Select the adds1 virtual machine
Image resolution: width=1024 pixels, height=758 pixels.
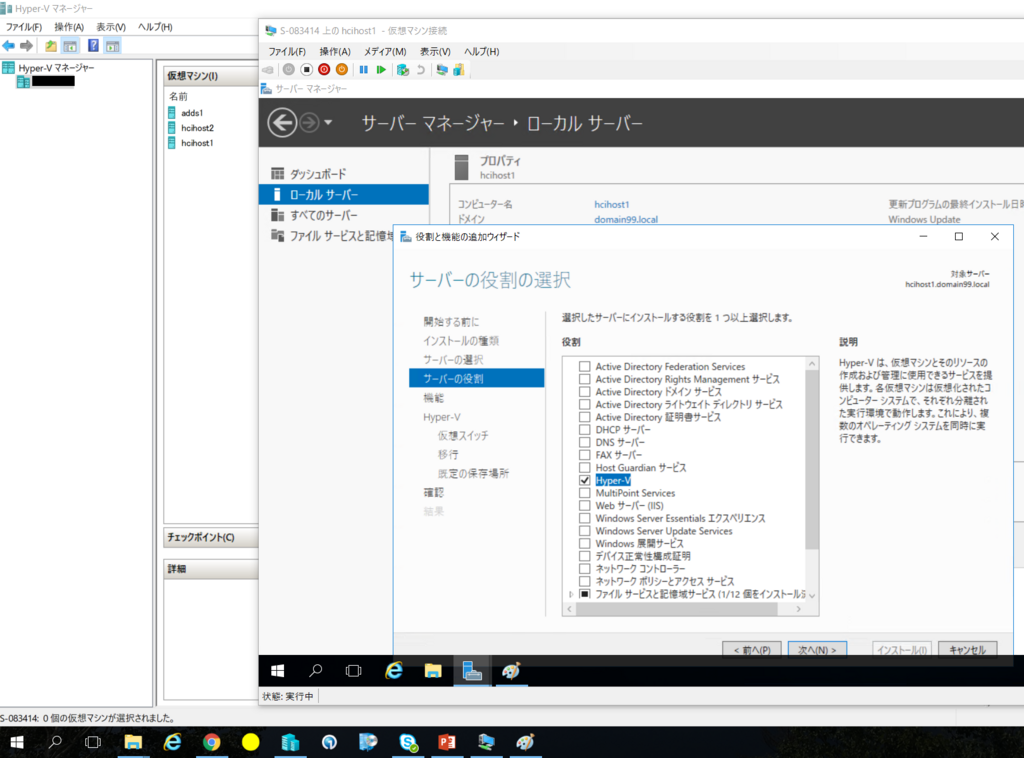192,113
